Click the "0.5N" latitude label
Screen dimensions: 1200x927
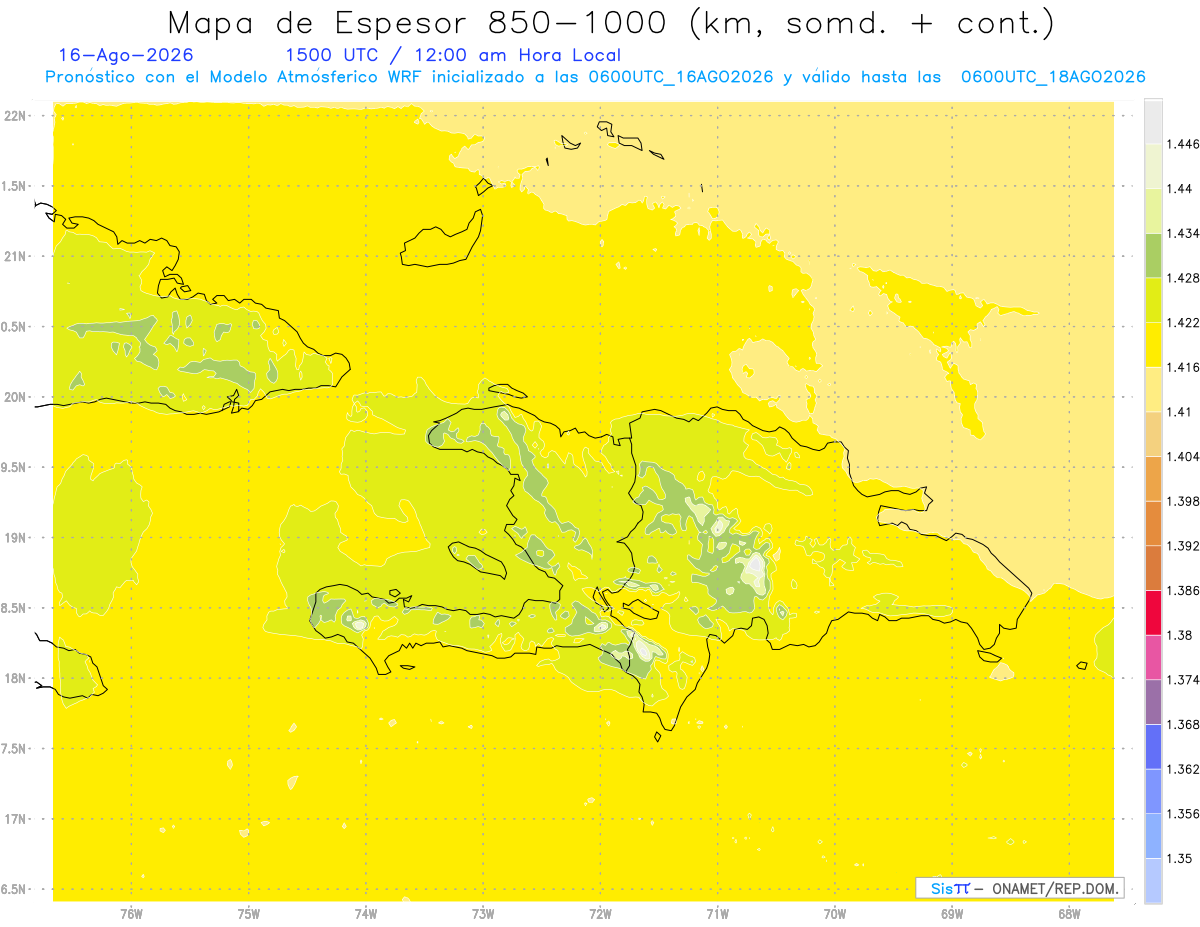tap(15, 327)
